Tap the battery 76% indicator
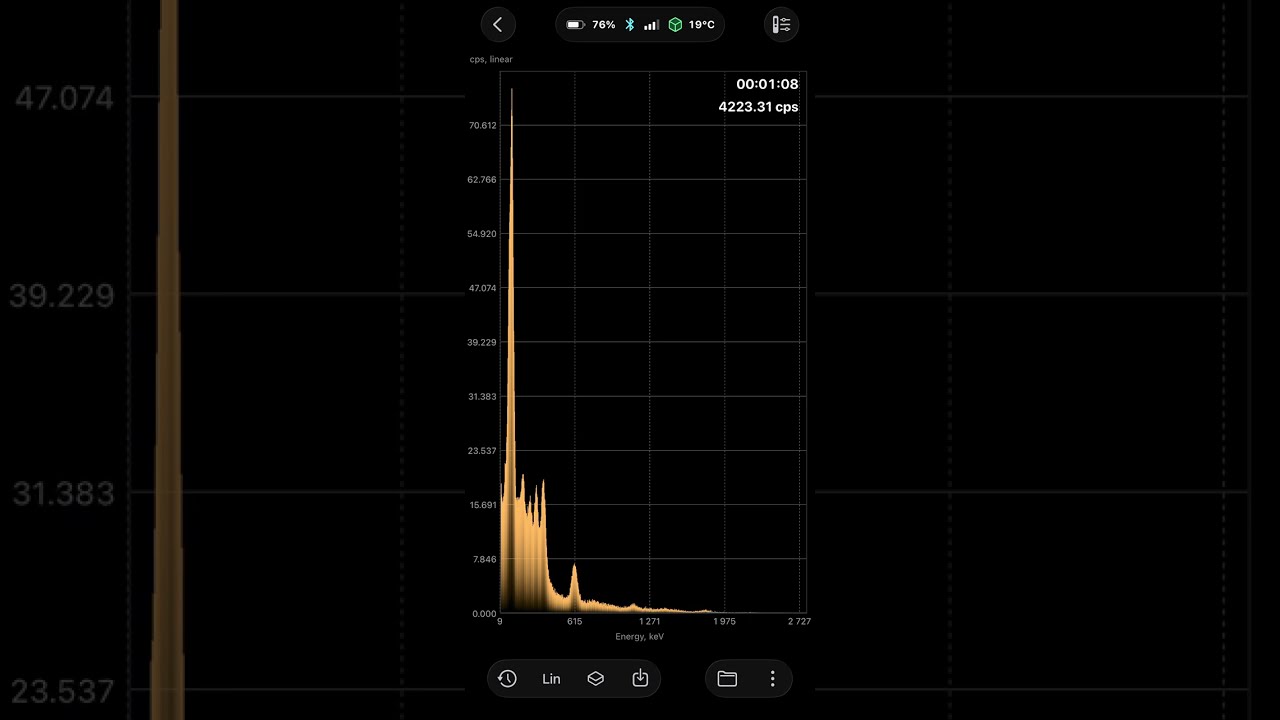This screenshot has height=720, width=1280. [591, 25]
